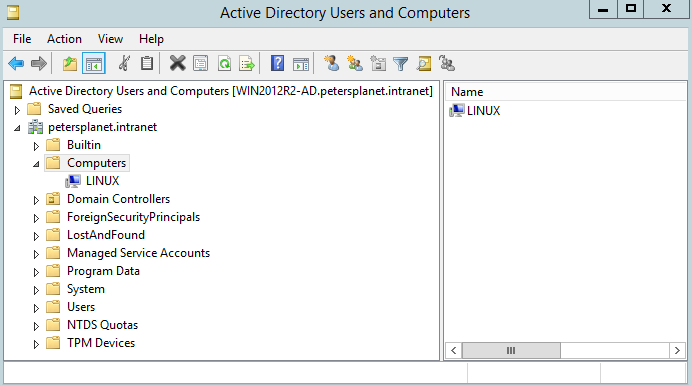This screenshot has height=386, width=692.
Task: Select the NTDS Quotas label
Action: coord(102,325)
